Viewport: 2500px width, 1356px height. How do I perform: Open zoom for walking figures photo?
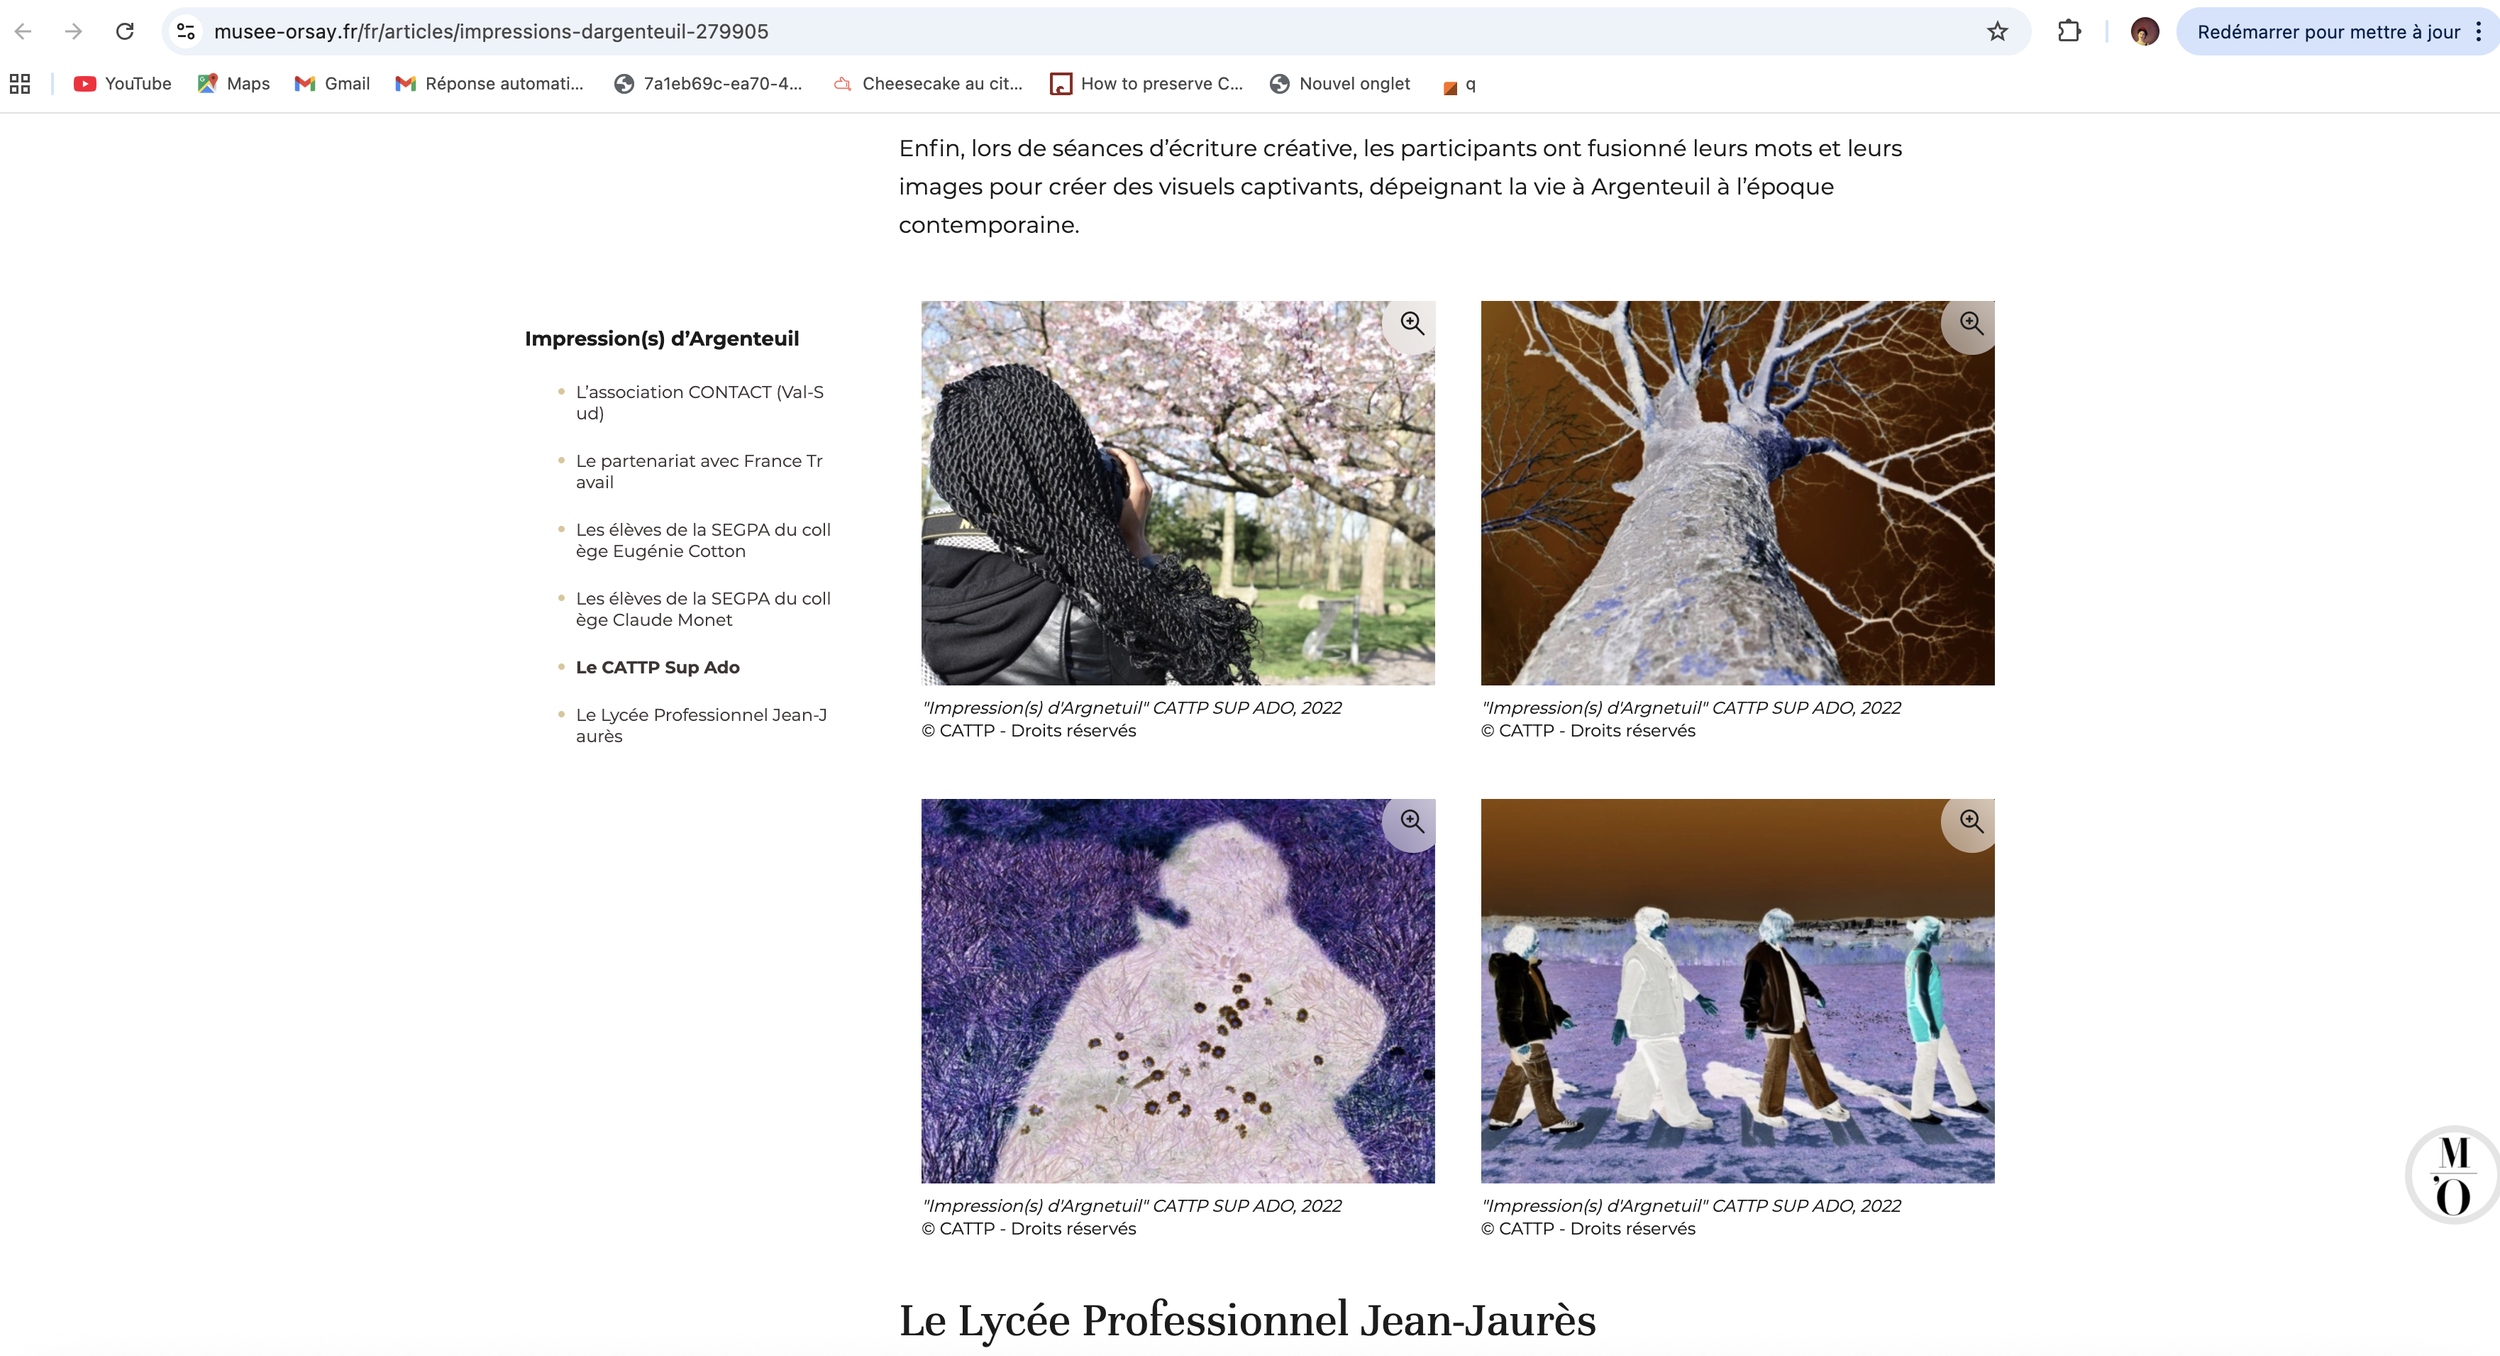click(1970, 821)
